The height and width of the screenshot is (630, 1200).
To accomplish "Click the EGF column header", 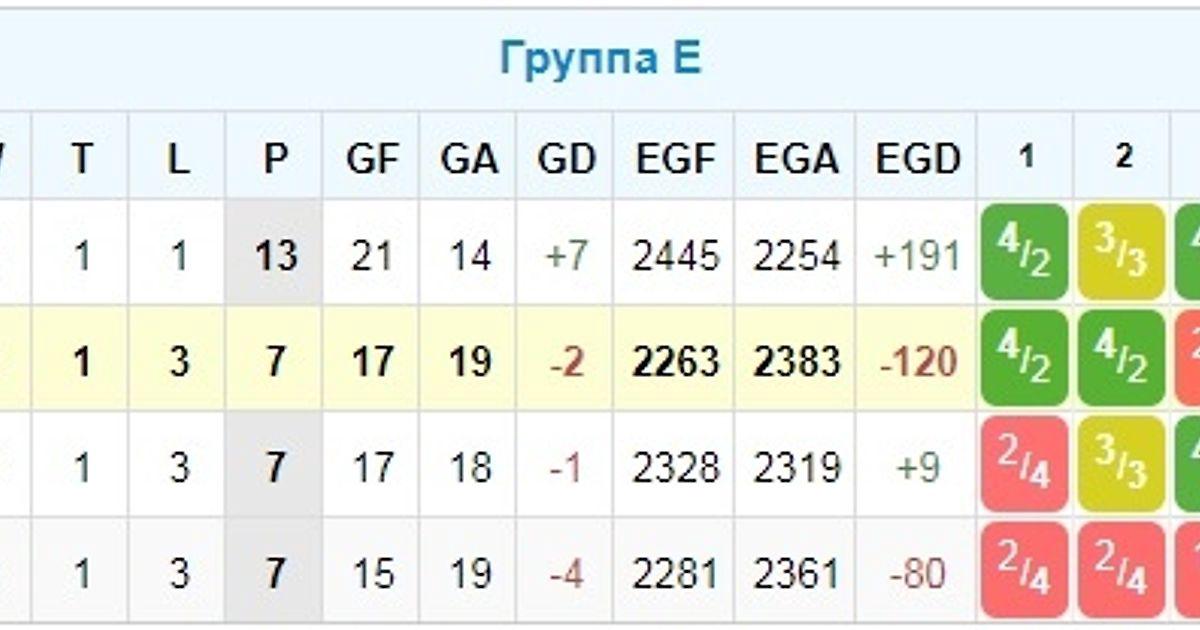I will pos(675,158).
